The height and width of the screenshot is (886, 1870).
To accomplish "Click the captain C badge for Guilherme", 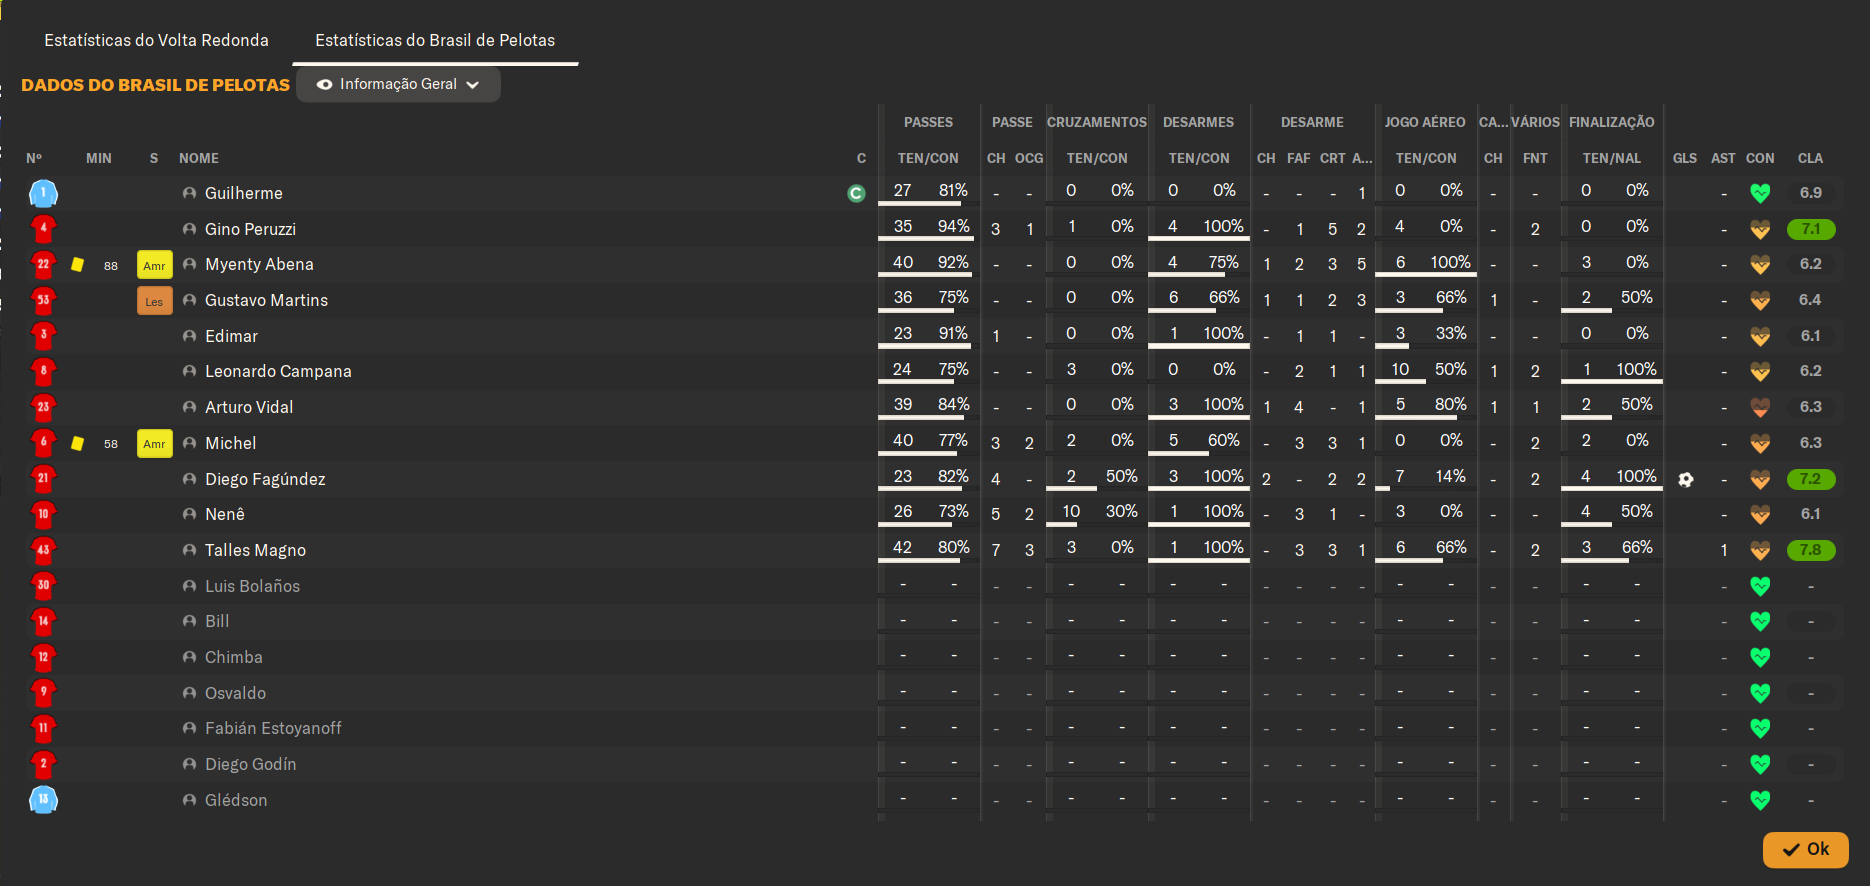I will pos(856,193).
